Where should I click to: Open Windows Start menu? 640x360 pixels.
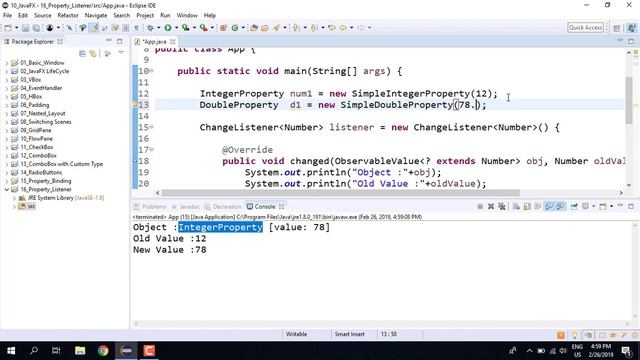coord(11,351)
